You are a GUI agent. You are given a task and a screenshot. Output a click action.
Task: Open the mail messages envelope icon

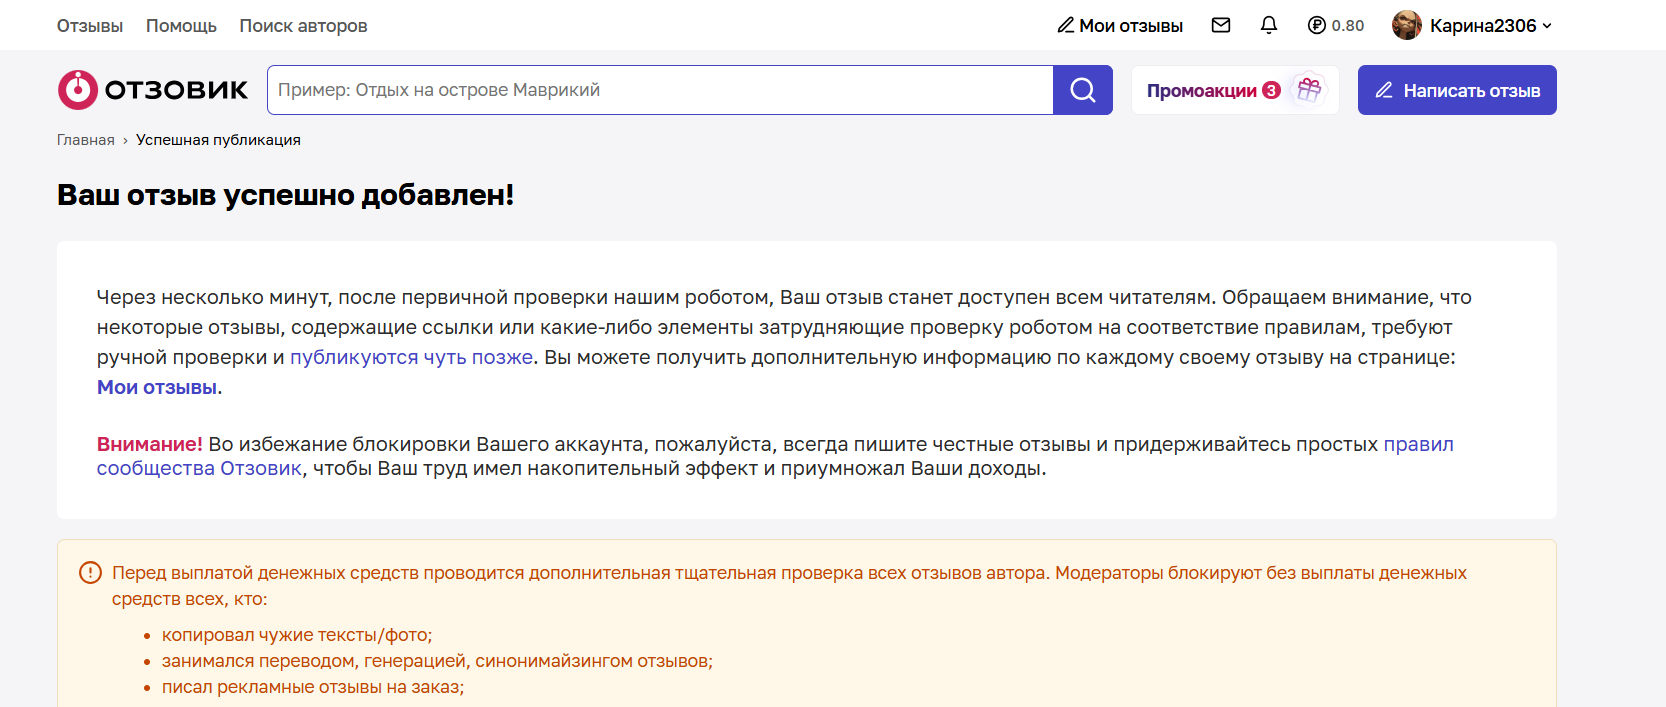tap(1221, 25)
